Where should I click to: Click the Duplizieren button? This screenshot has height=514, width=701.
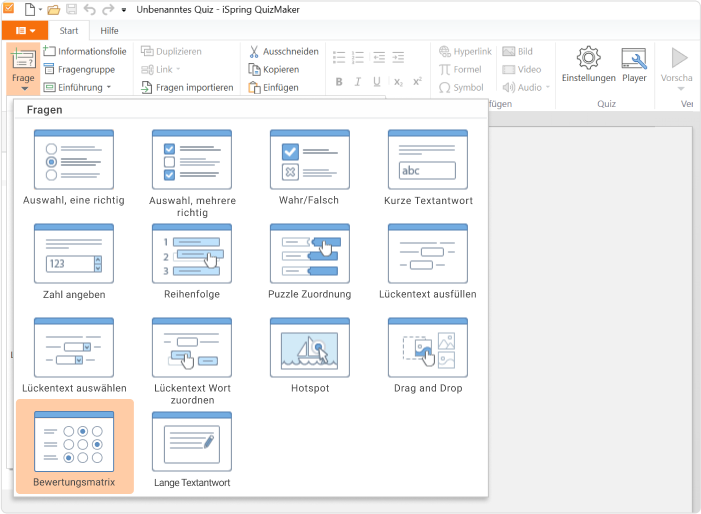171,51
